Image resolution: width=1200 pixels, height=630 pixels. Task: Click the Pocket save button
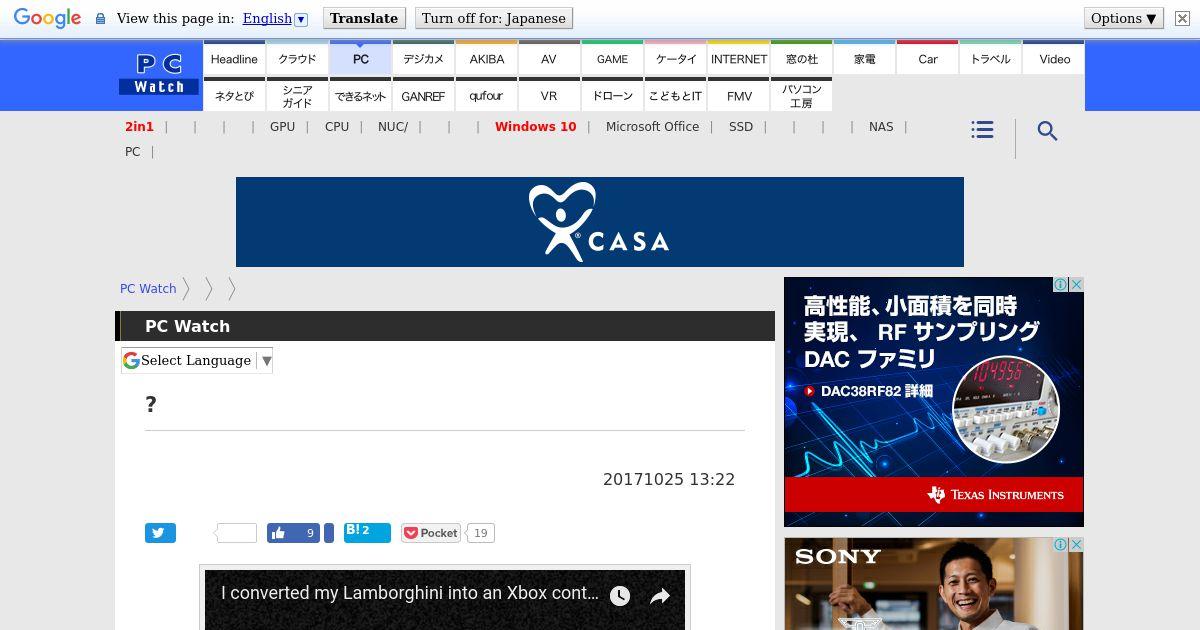[x=431, y=533]
